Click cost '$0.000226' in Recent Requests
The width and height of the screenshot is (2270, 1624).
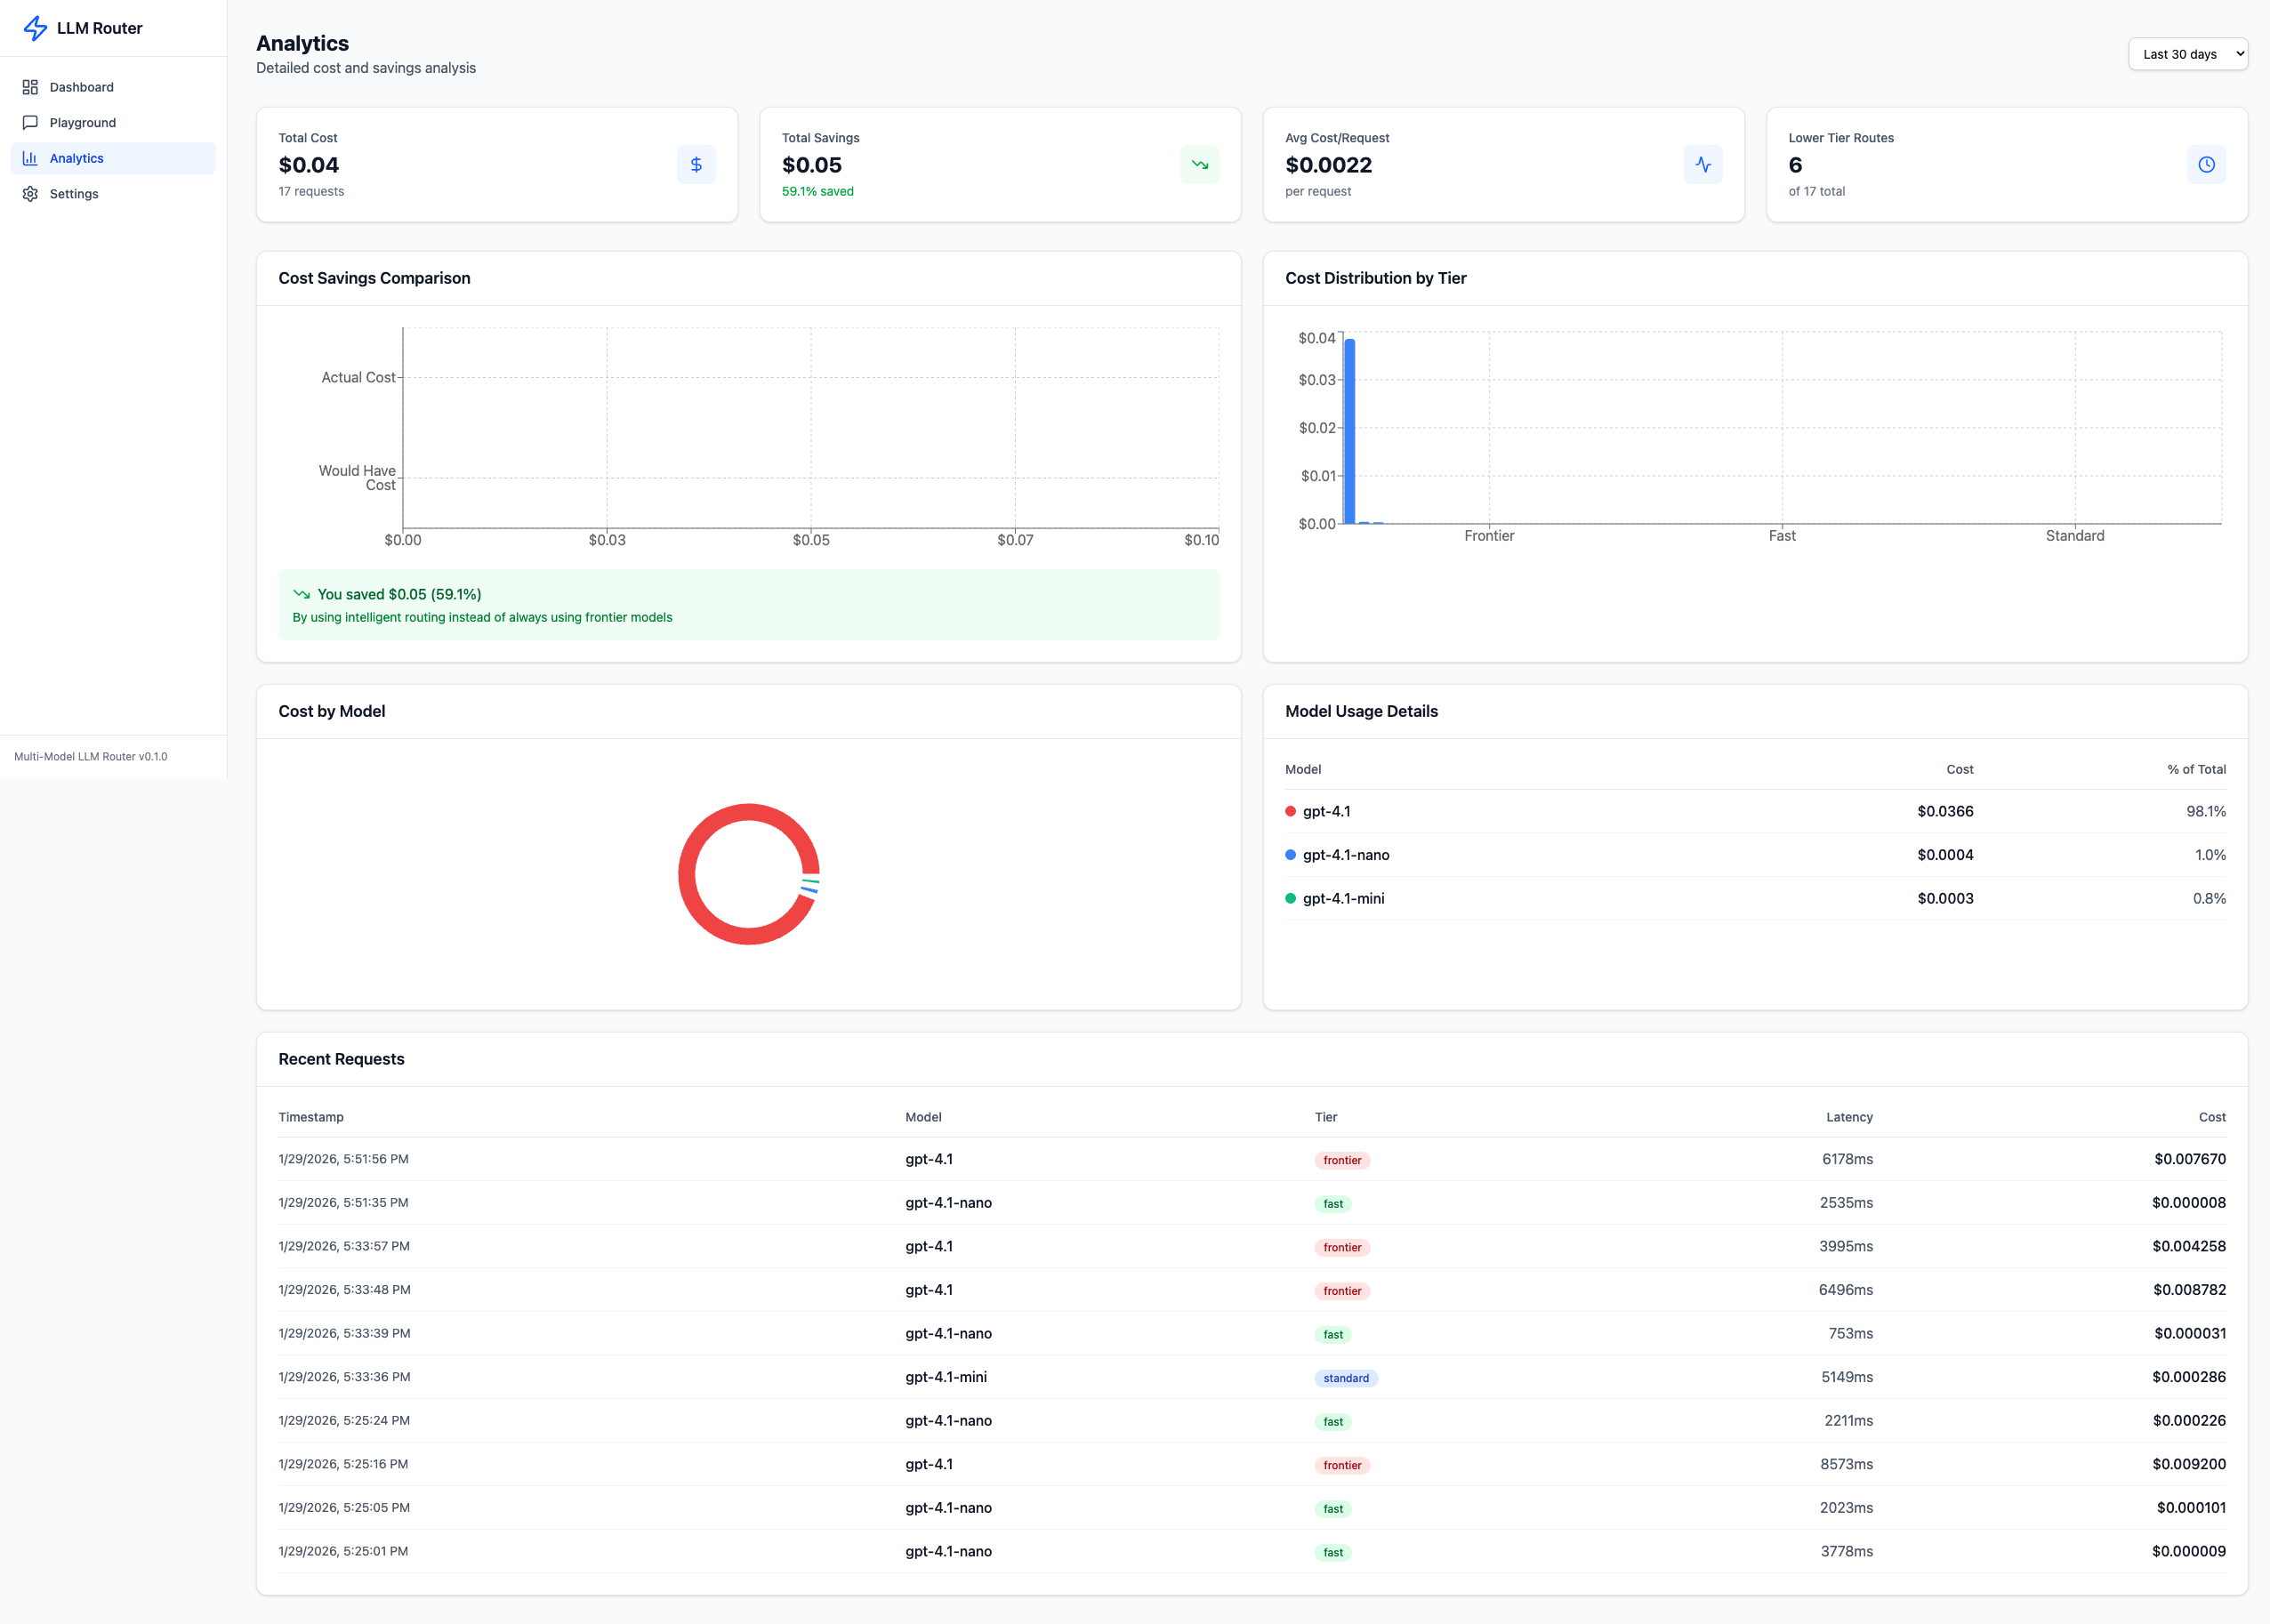click(x=2189, y=1420)
